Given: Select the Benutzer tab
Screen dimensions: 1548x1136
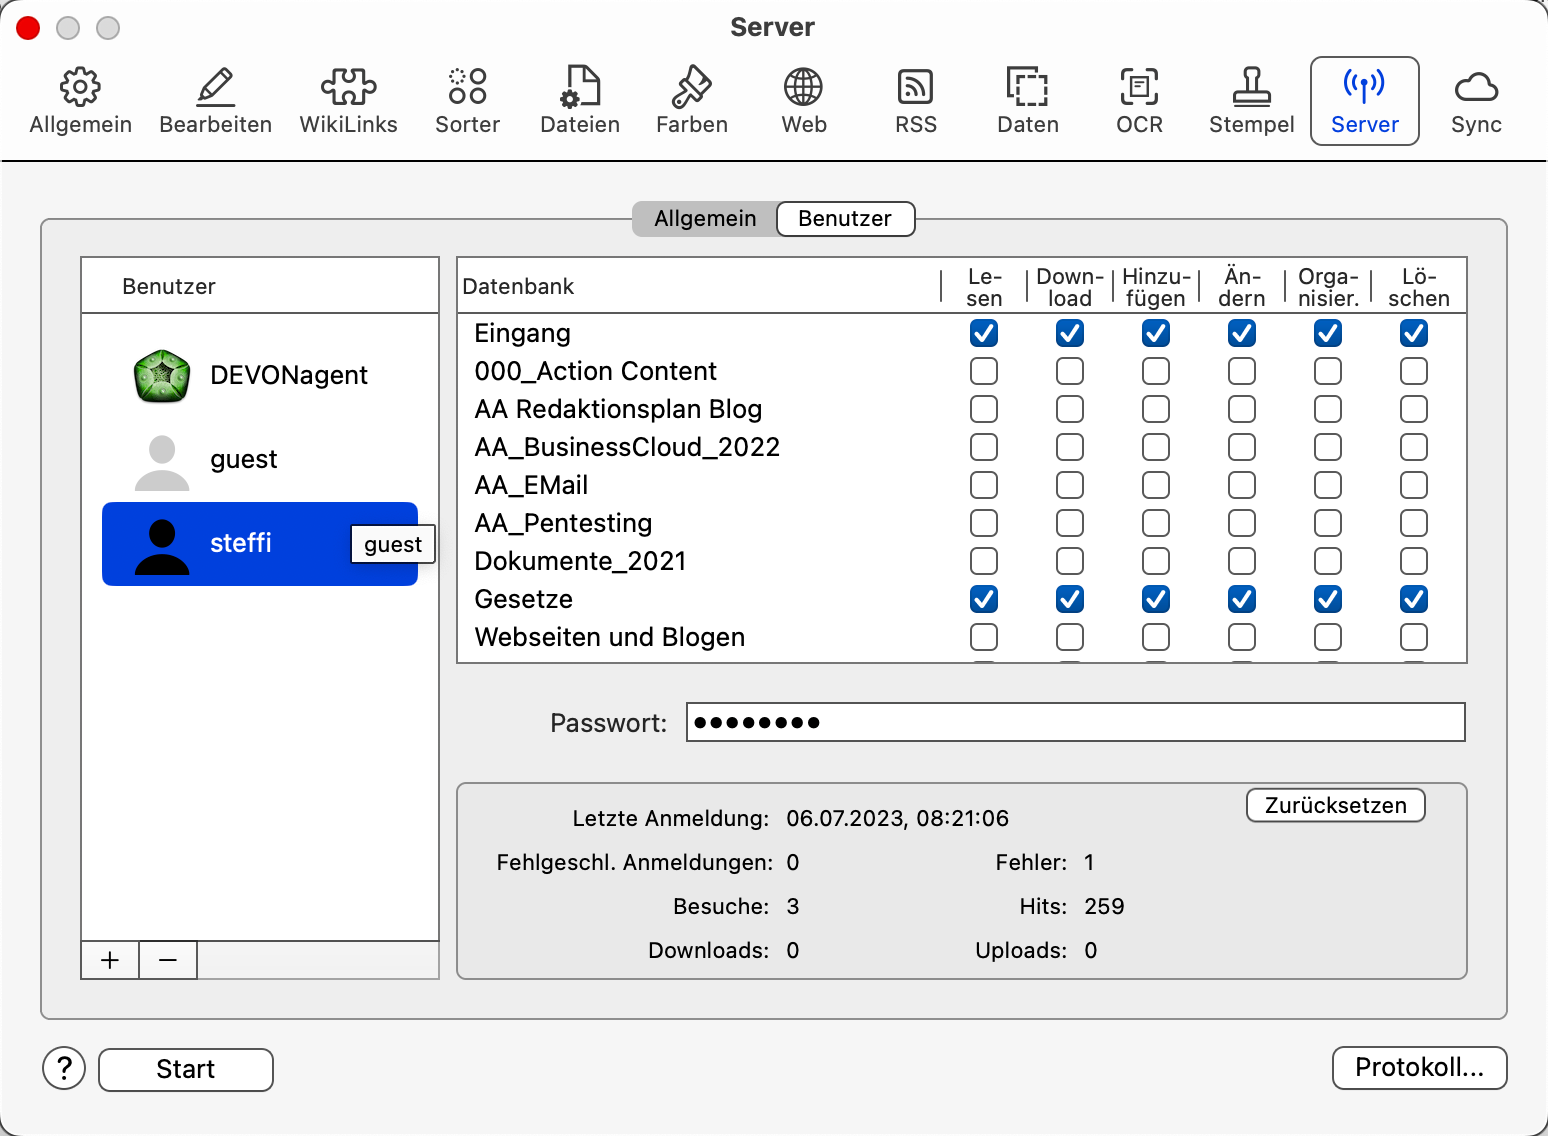Looking at the screenshot, I should pyautogui.click(x=845, y=219).
